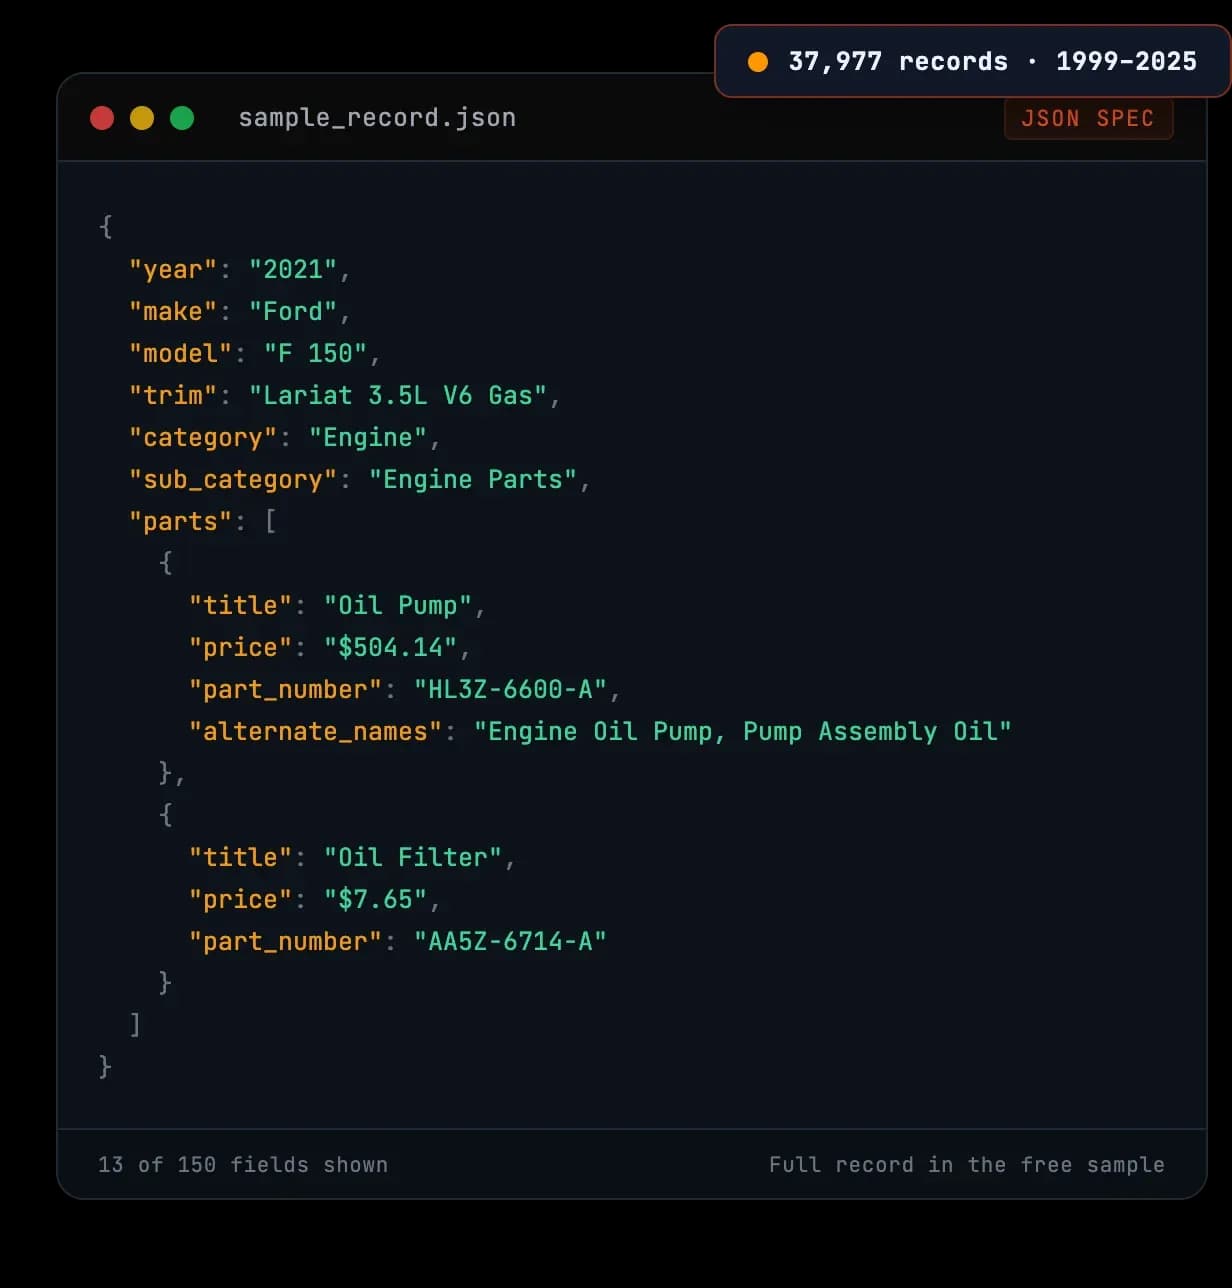Click the green maximize dot in the title bar
This screenshot has width=1232, height=1288.
(x=182, y=118)
